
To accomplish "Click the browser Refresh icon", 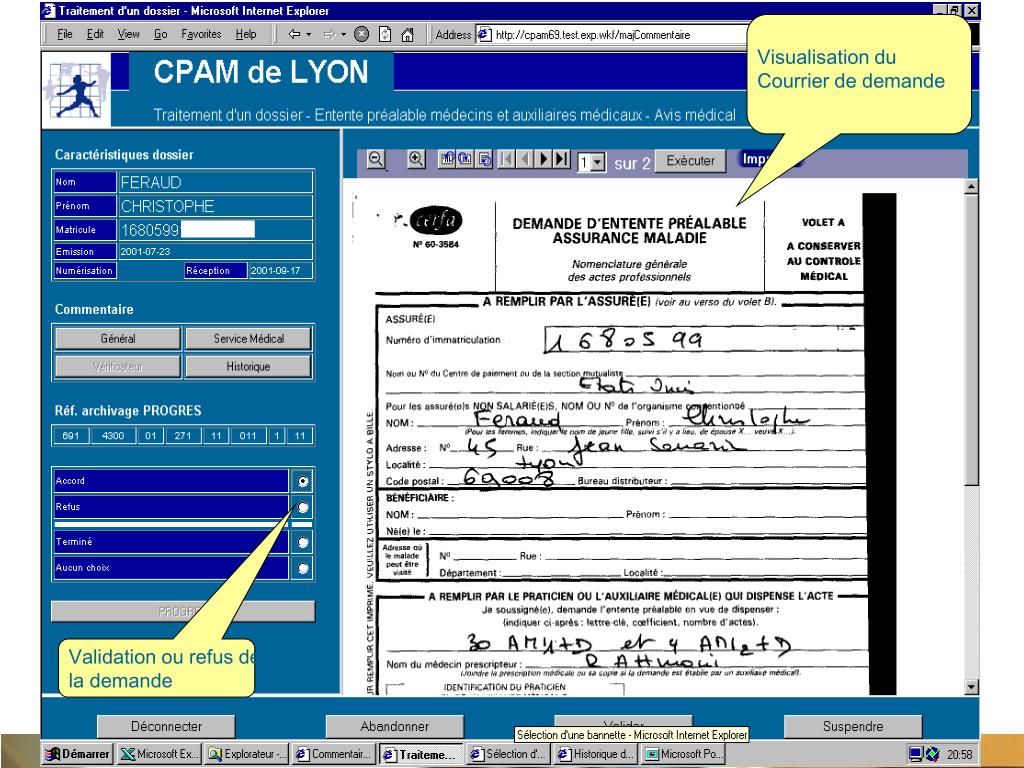I will 385,34.
